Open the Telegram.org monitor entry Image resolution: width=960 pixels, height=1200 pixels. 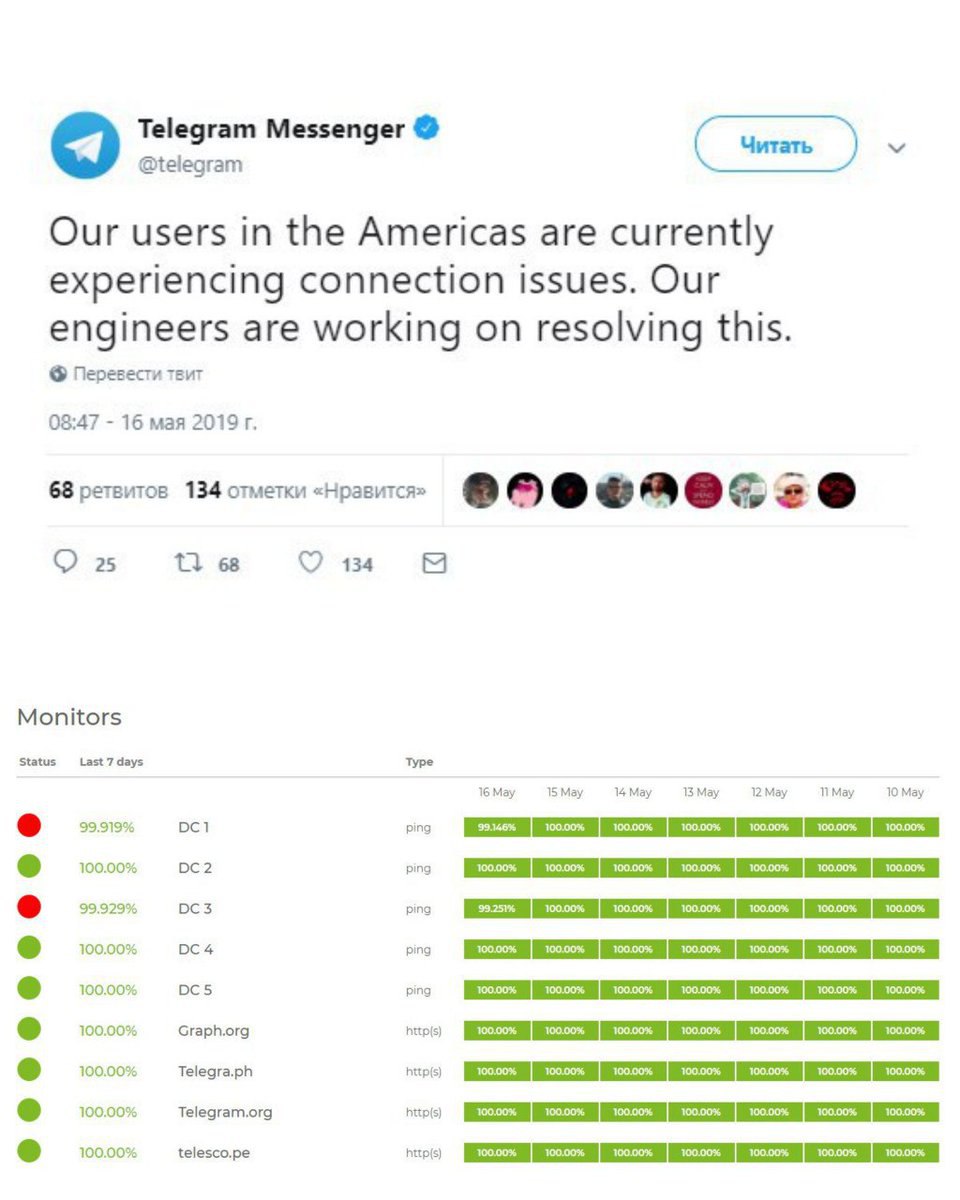tap(225, 1112)
